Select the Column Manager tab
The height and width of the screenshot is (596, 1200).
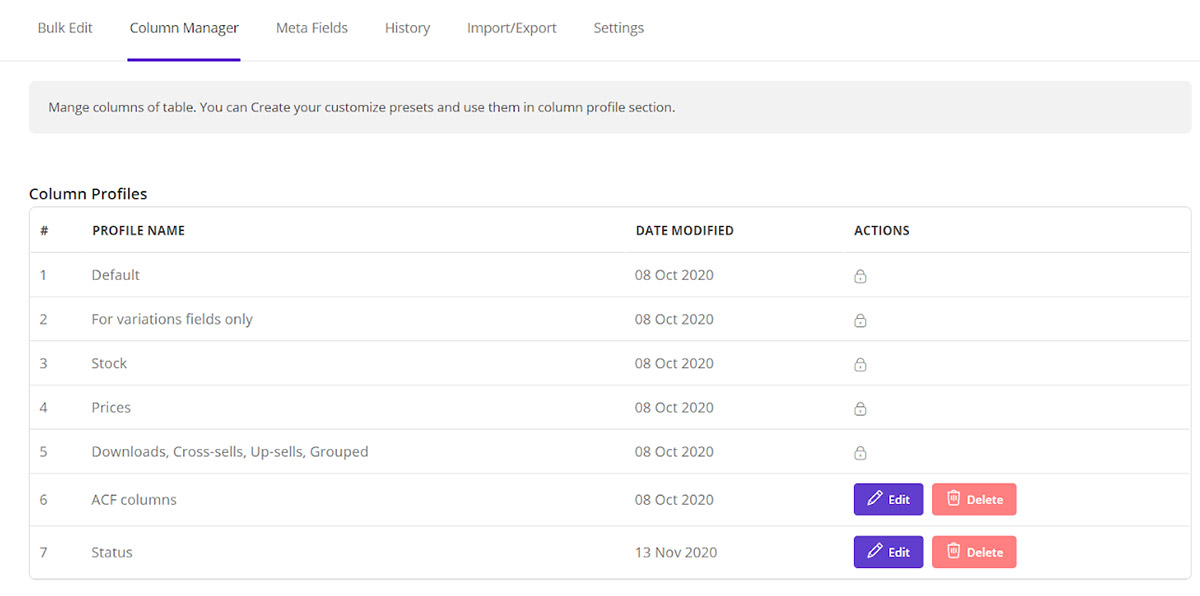[184, 28]
